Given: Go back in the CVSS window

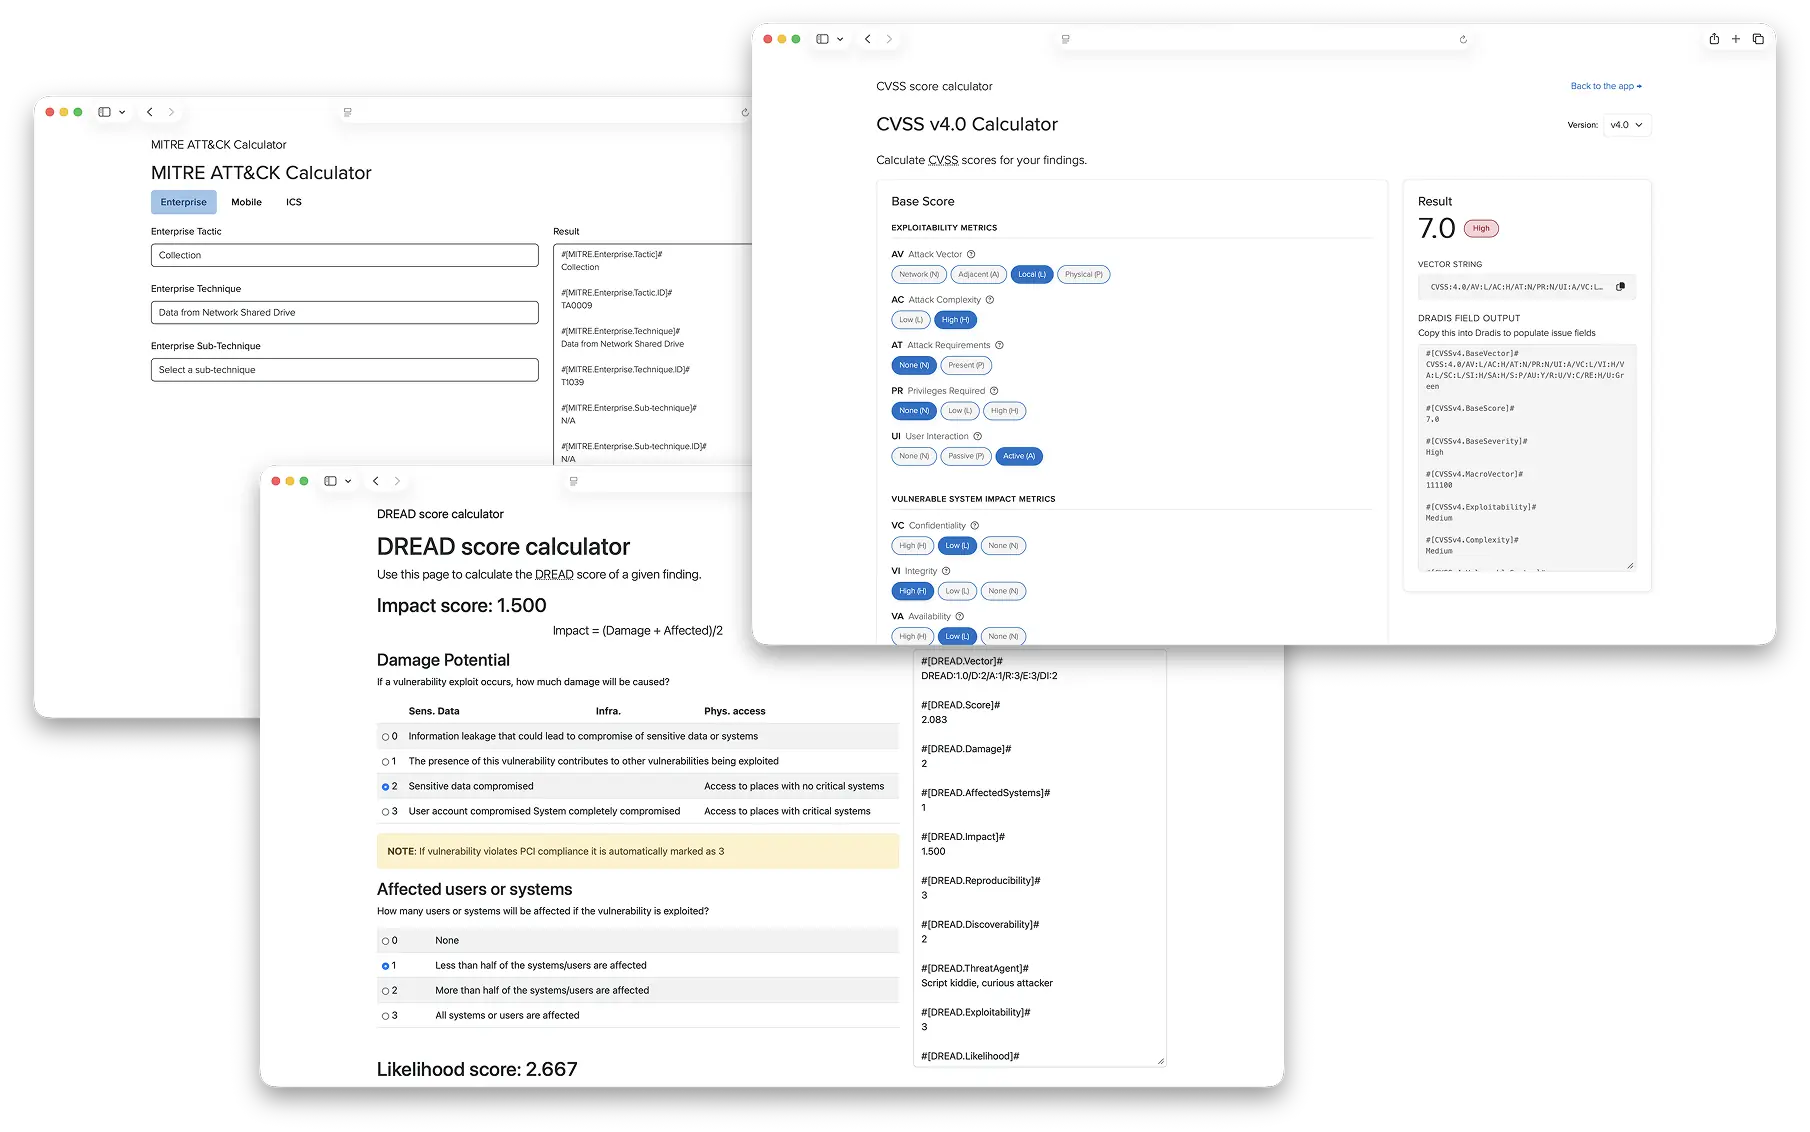Looking at the screenshot, I should point(868,39).
